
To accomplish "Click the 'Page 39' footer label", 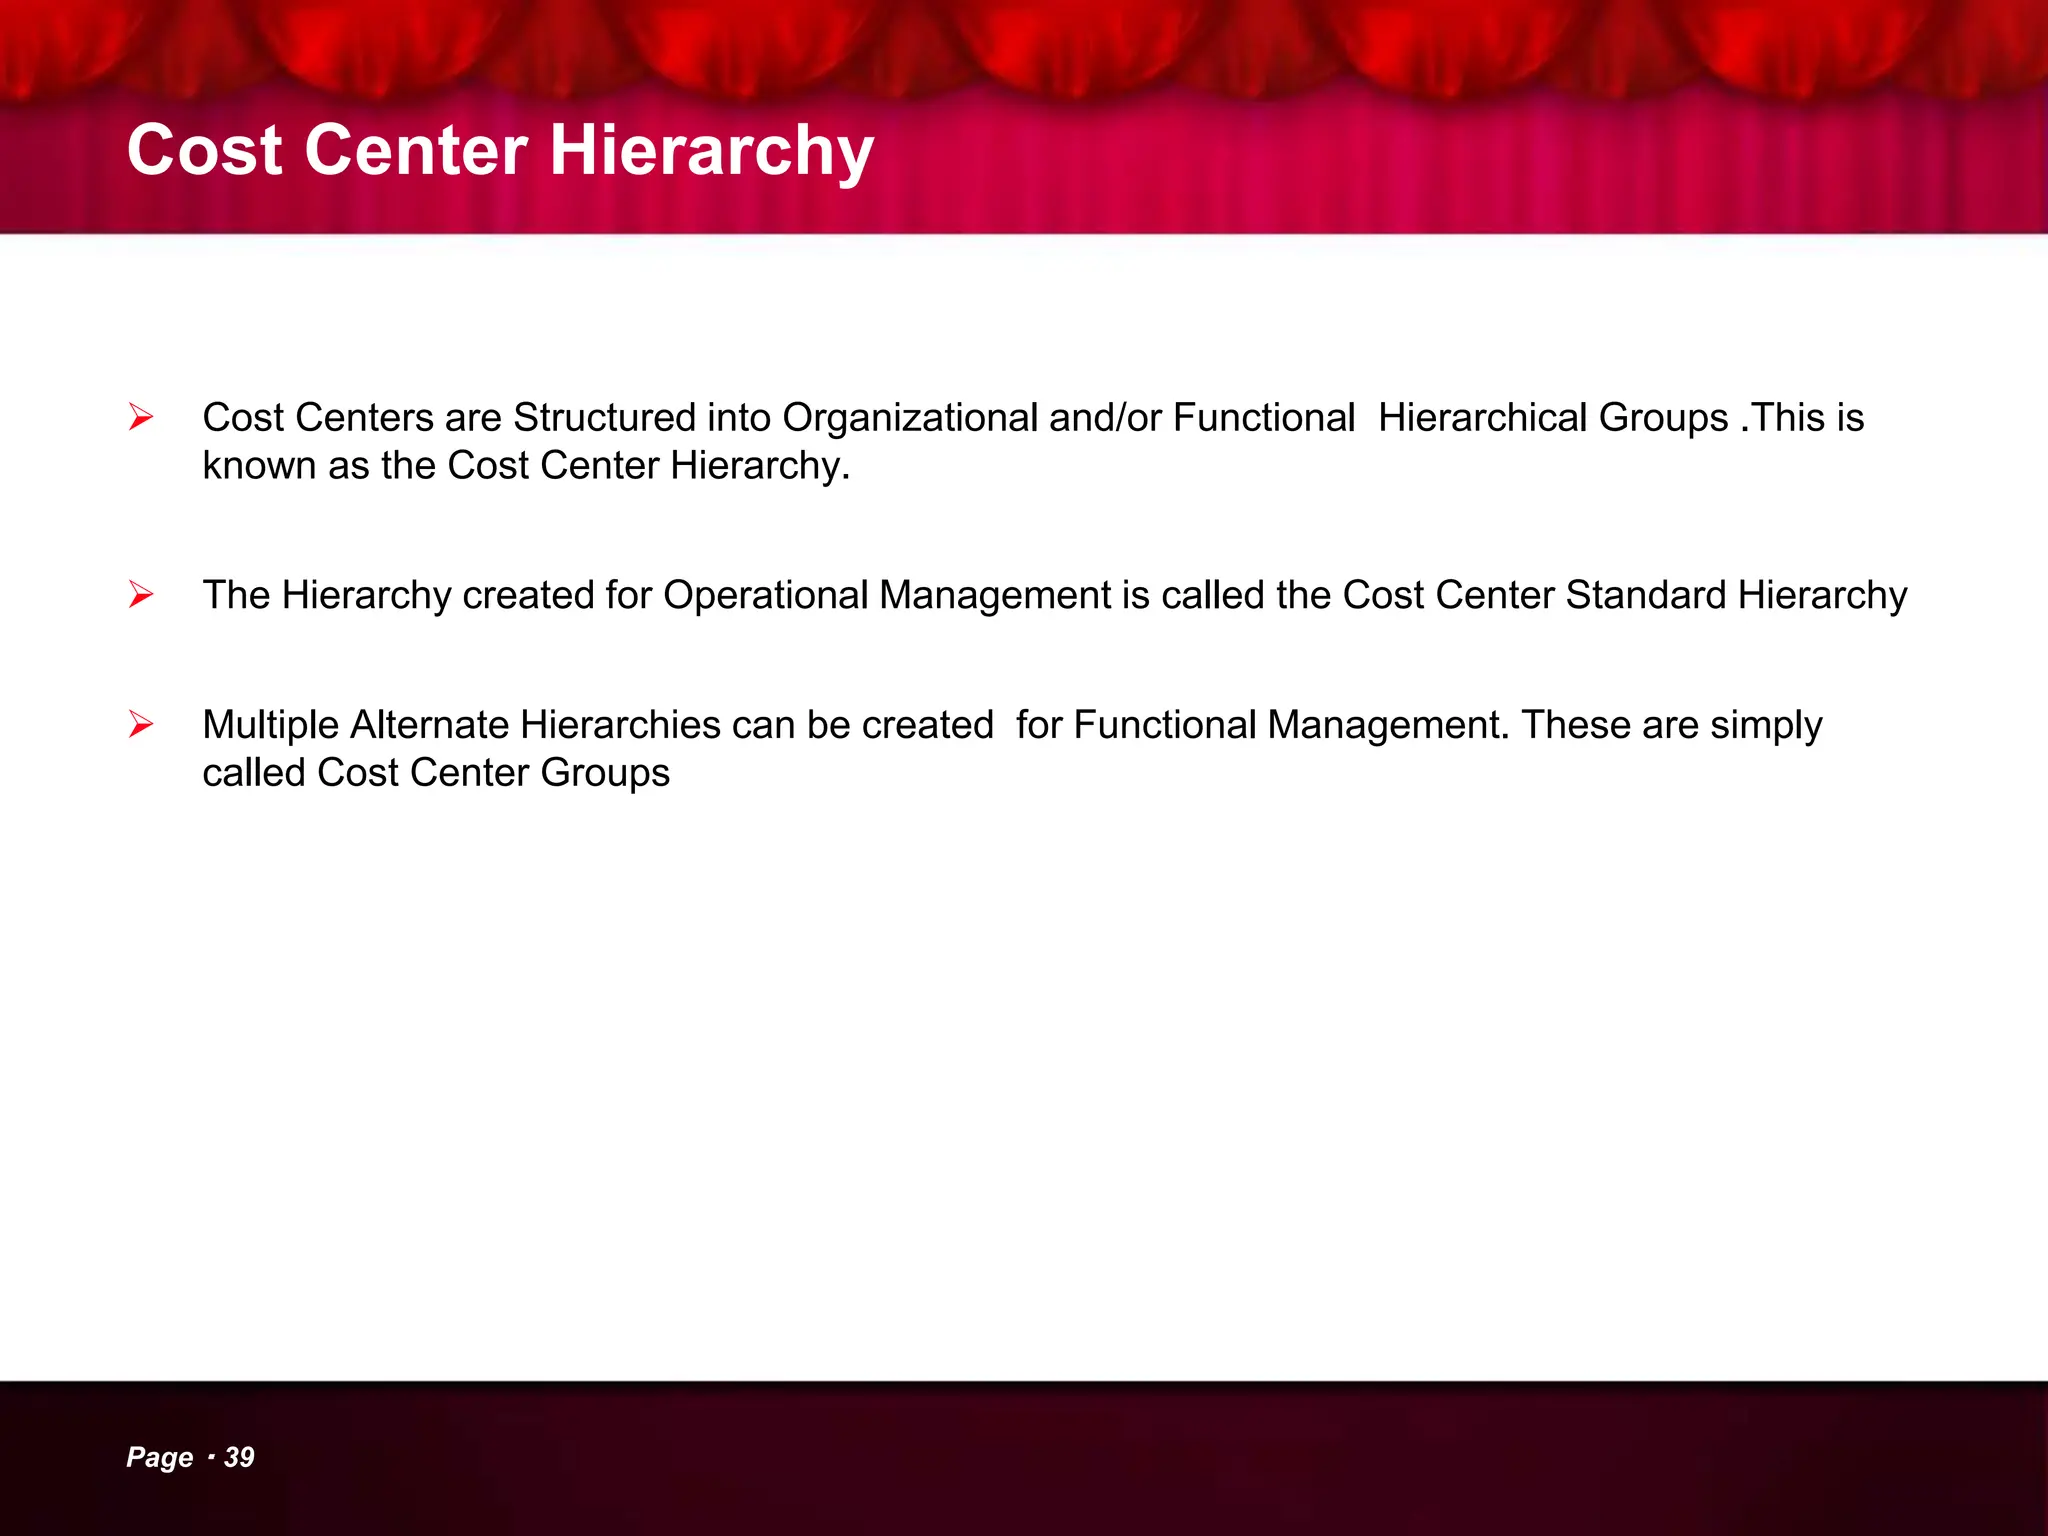I will (190, 1457).
